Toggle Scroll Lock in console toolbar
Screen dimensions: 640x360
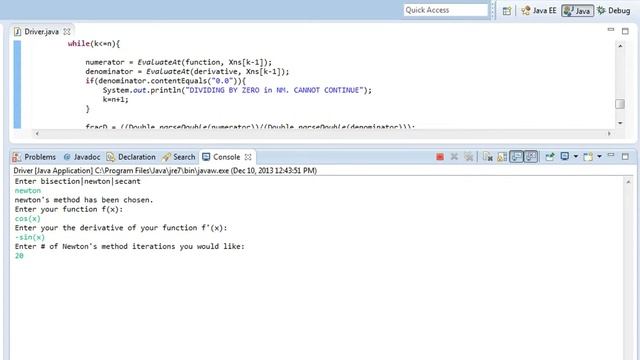click(502, 157)
